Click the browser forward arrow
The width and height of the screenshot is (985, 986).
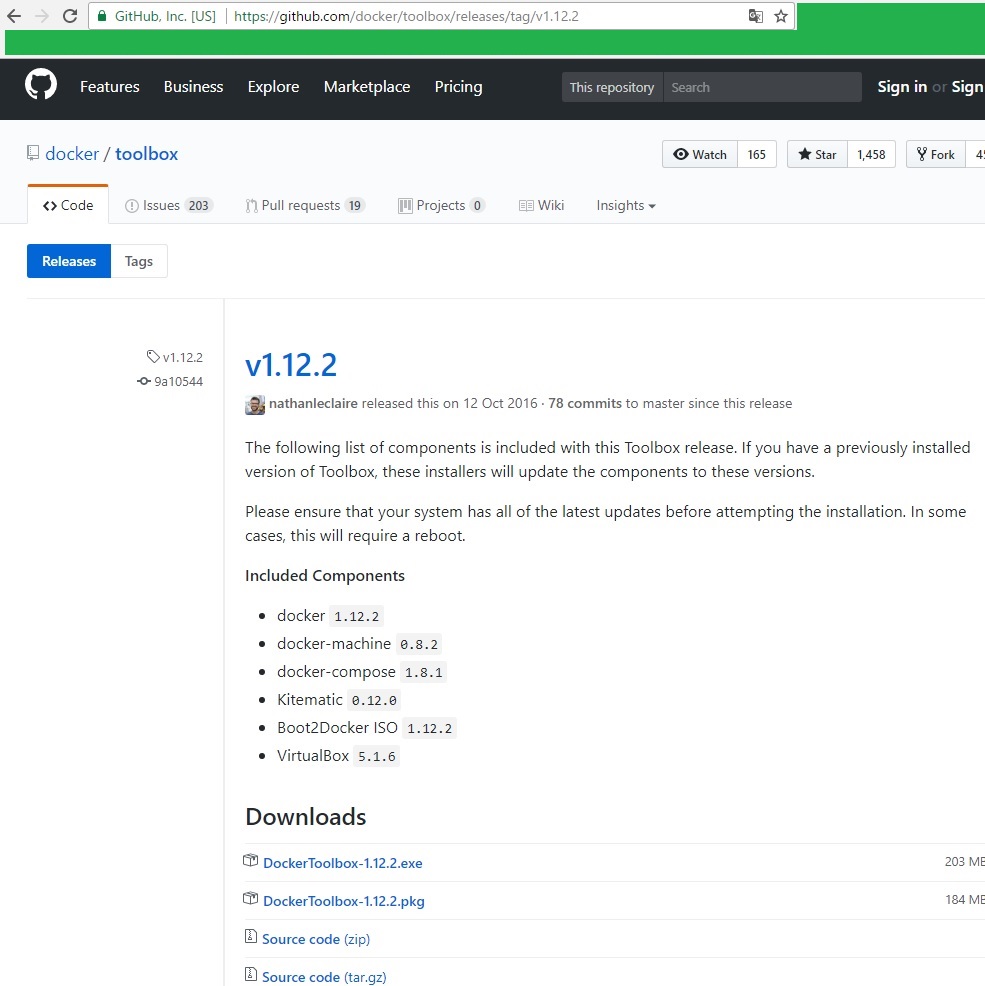(x=42, y=16)
